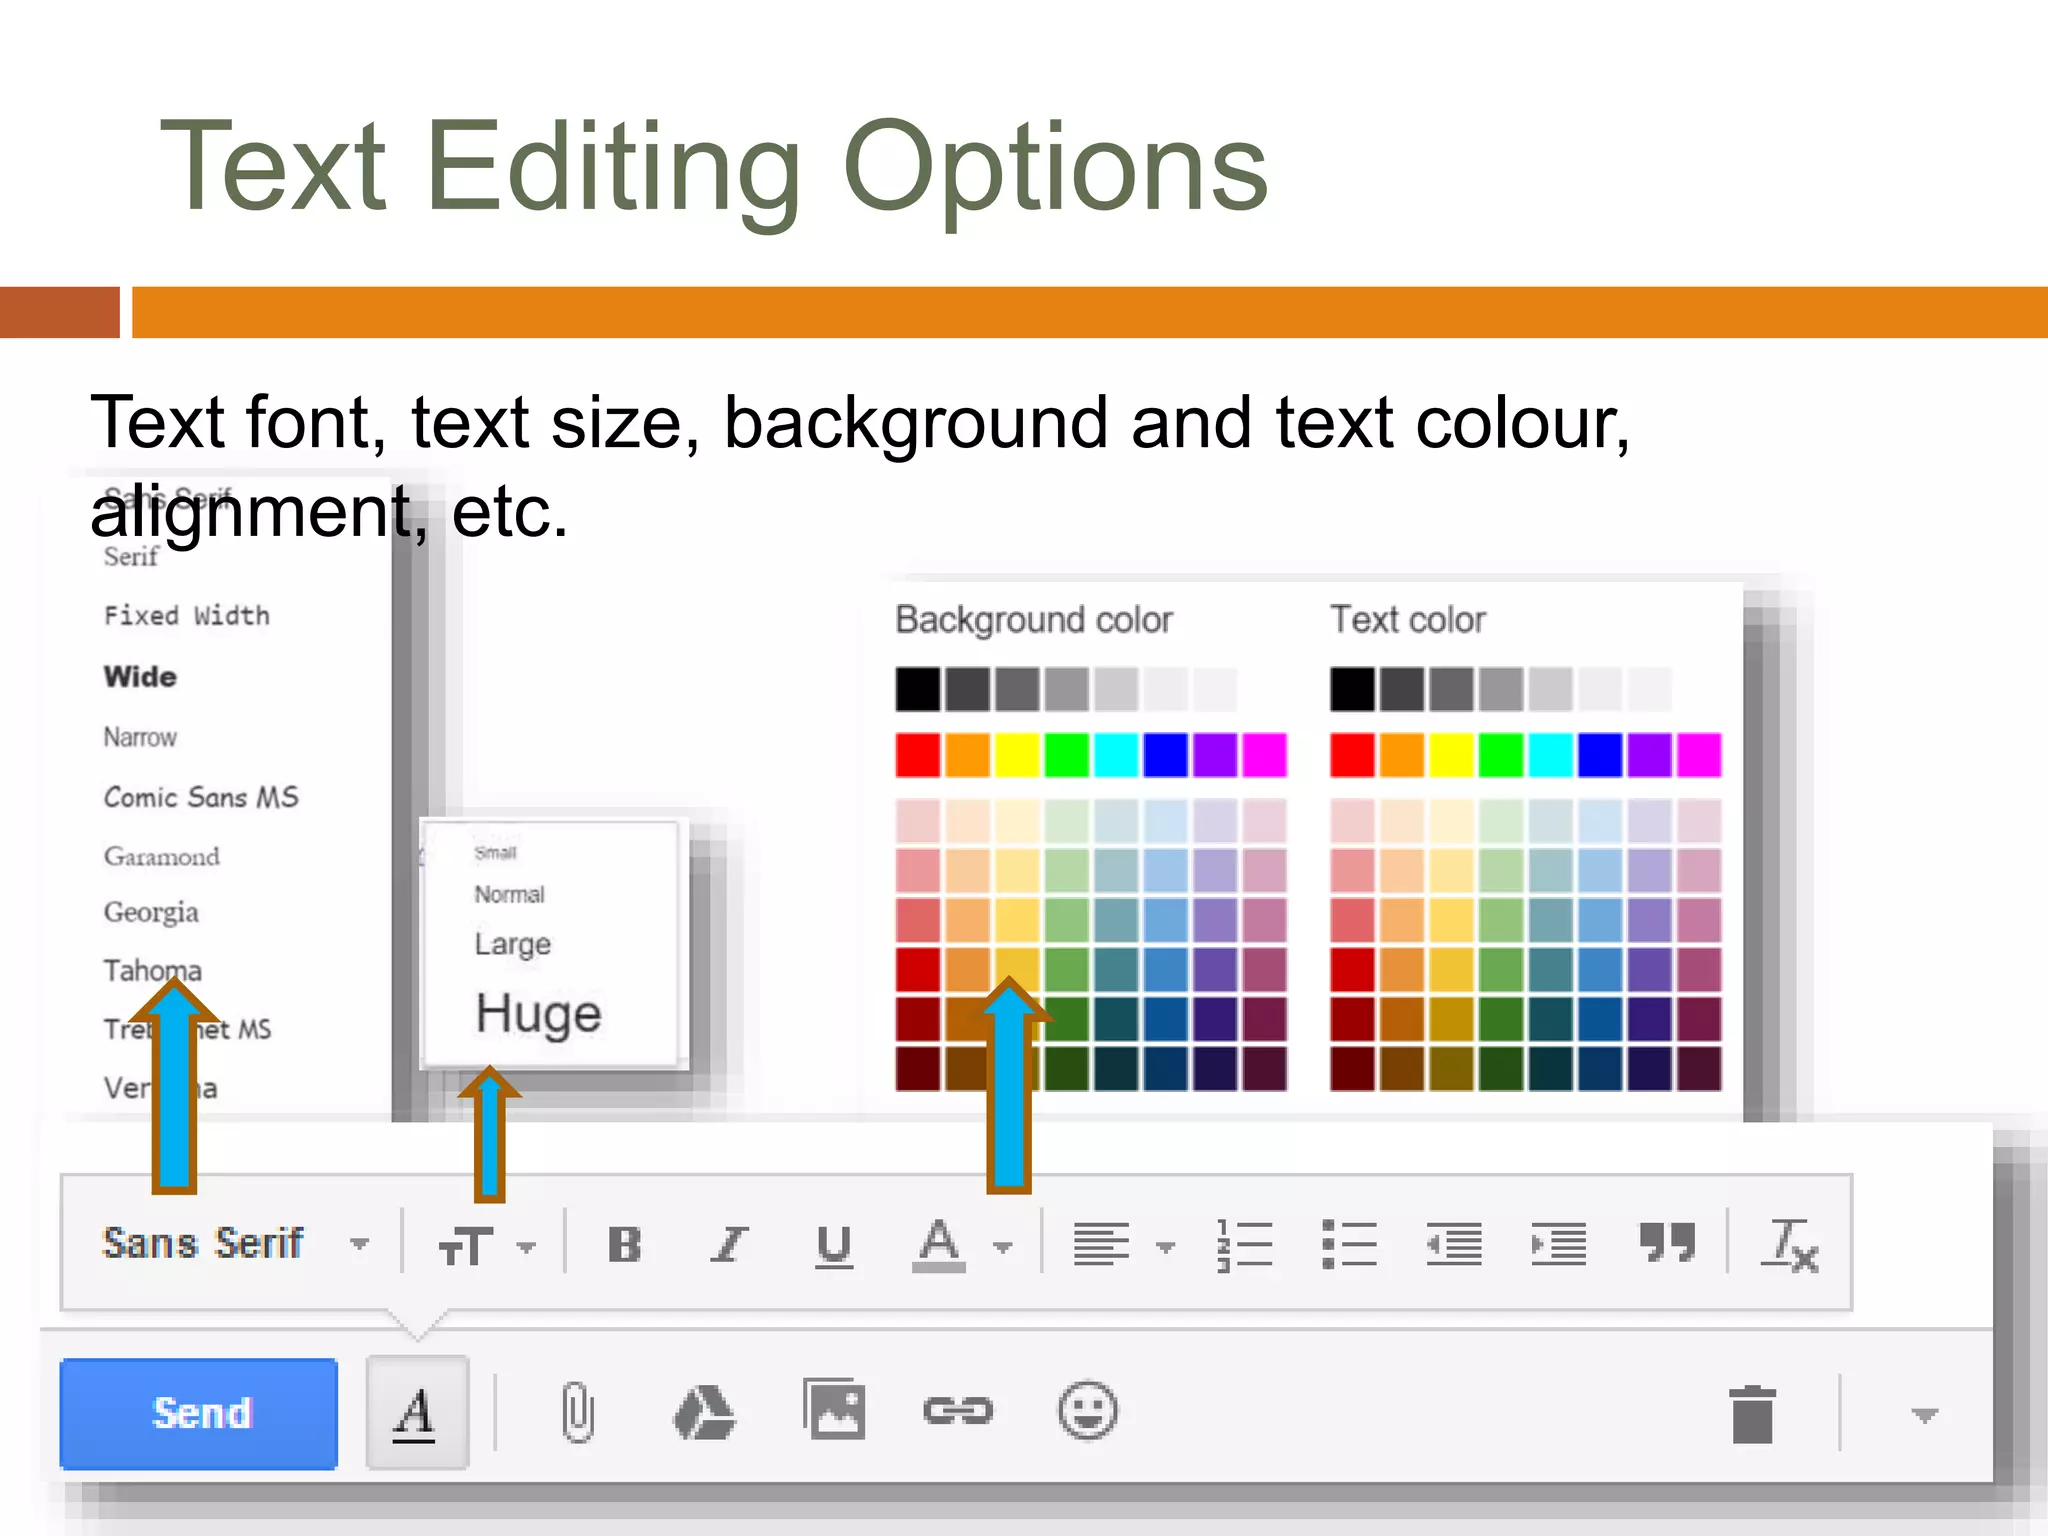Apply quote formatting
Viewport: 2048px width, 1536px height.
click(x=1667, y=1243)
